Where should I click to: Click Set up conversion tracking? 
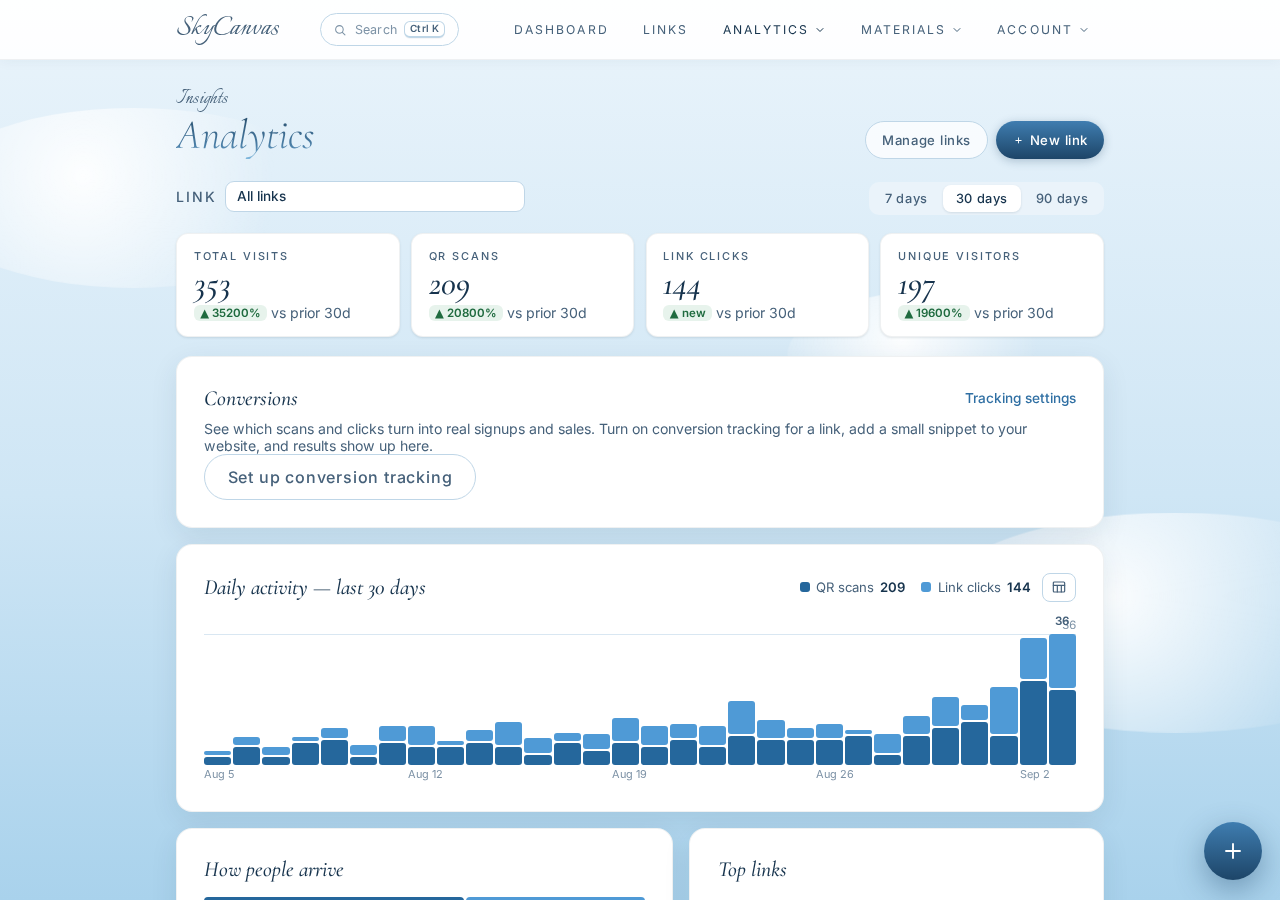[340, 477]
